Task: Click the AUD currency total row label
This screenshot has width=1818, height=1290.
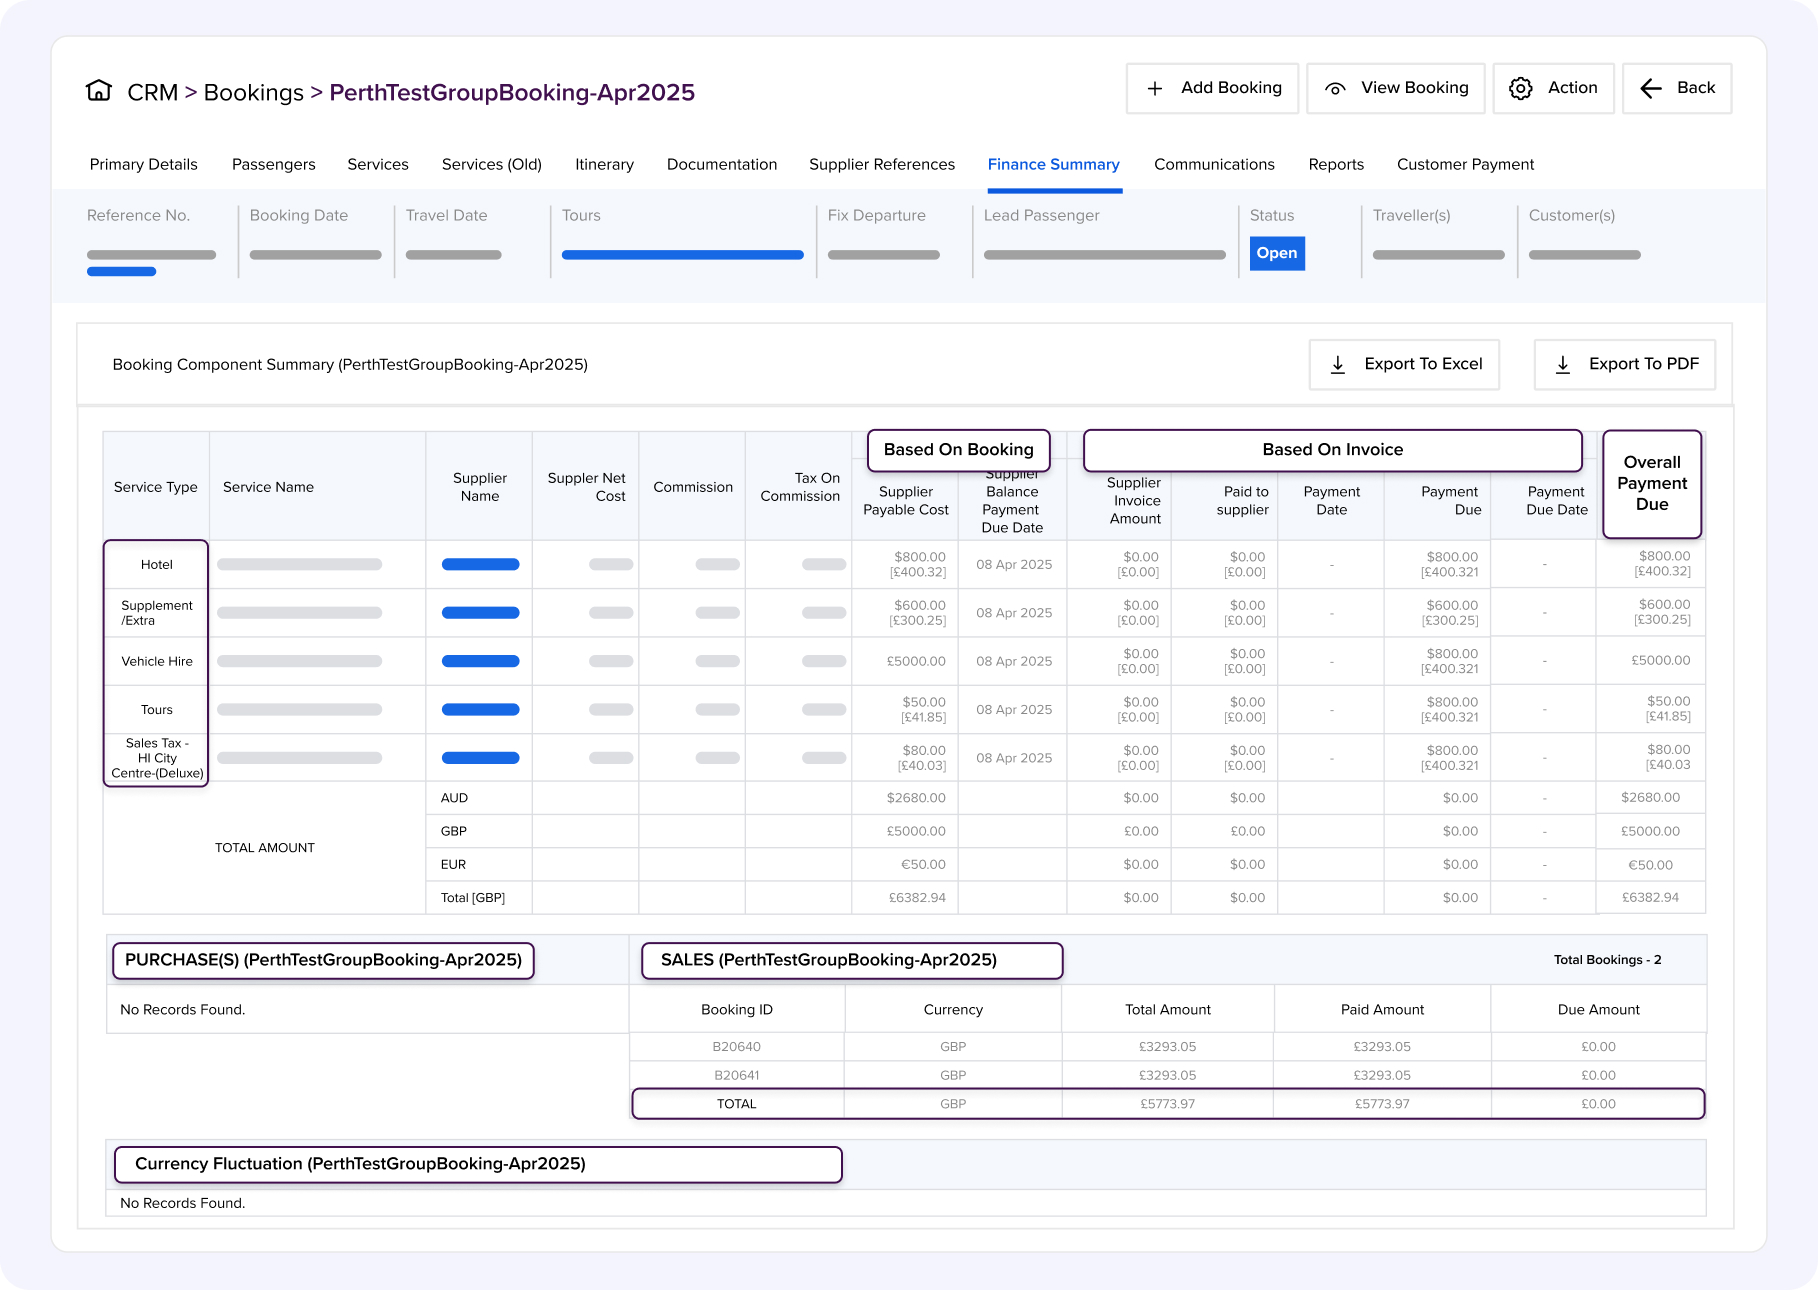Action: [x=454, y=798]
